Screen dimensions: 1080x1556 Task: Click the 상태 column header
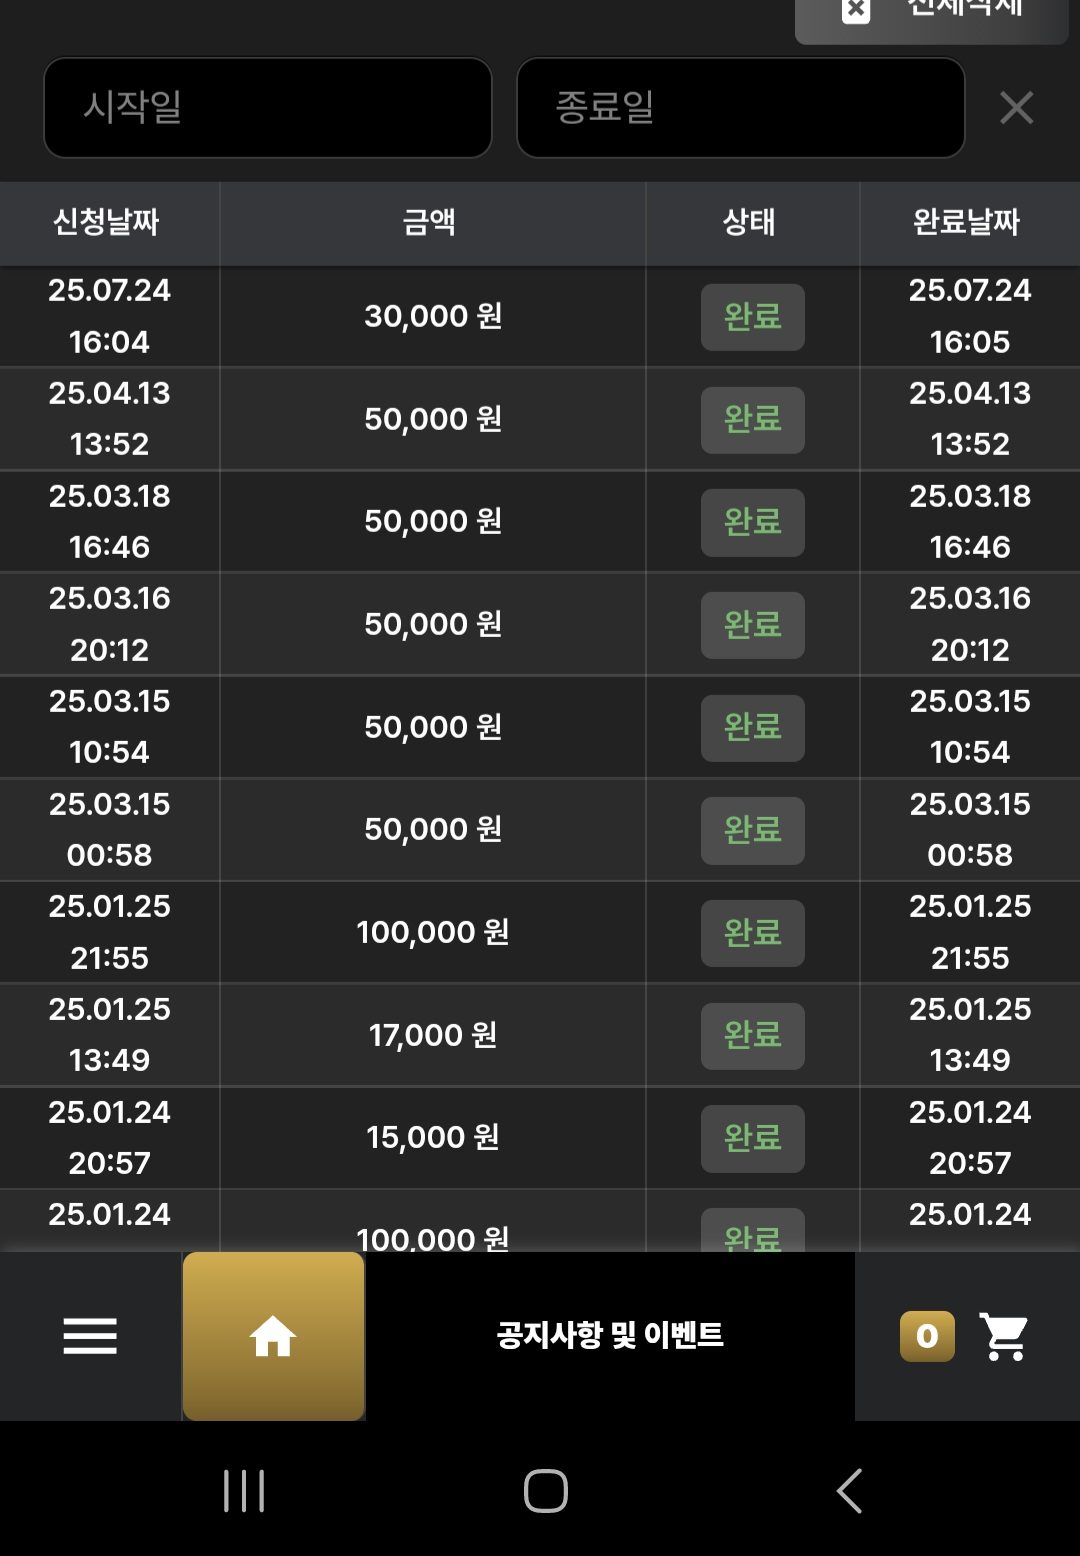coord(750,222)
